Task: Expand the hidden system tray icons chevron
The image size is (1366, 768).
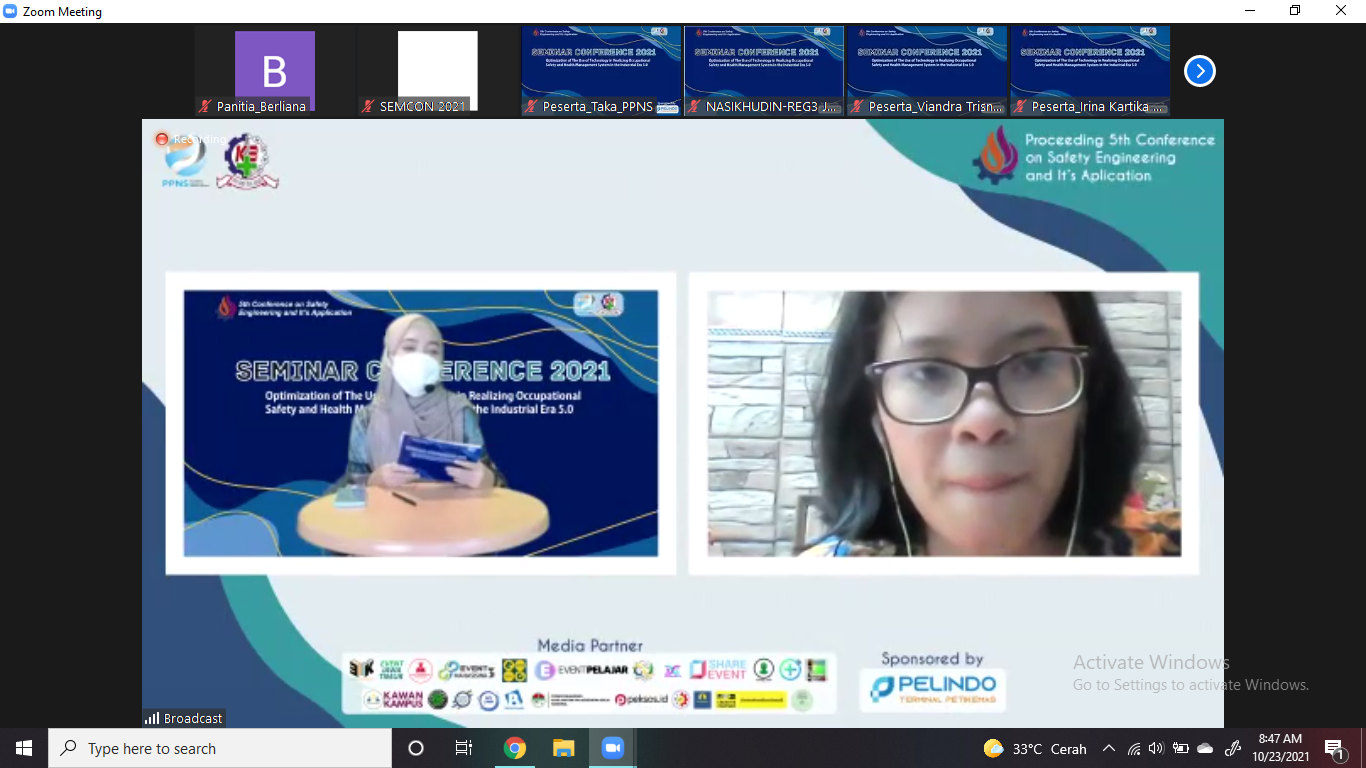Action: 1109,749
